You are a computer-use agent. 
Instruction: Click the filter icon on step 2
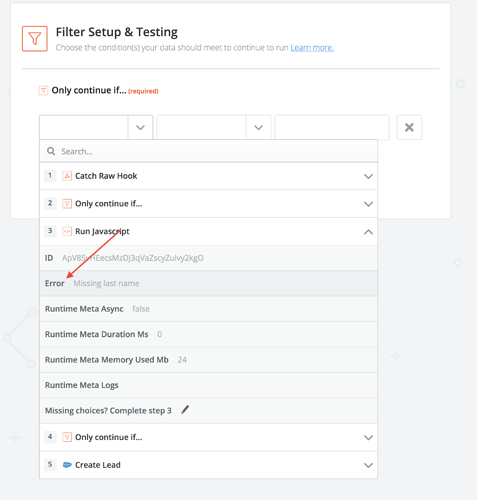pyautogui.click(x=67, y=203)
